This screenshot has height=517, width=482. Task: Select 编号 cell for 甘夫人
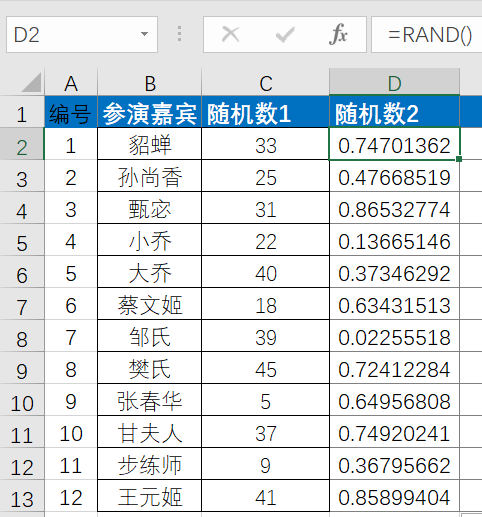tap(71, 432)
